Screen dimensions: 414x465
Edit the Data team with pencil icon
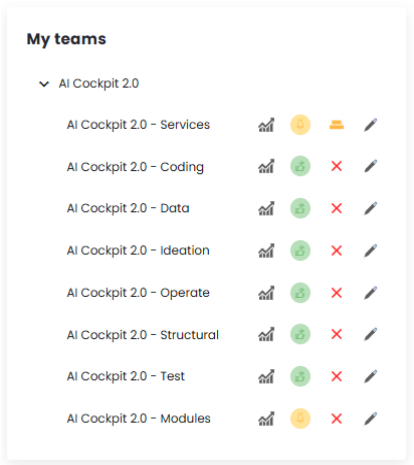[x=371, y=209]
